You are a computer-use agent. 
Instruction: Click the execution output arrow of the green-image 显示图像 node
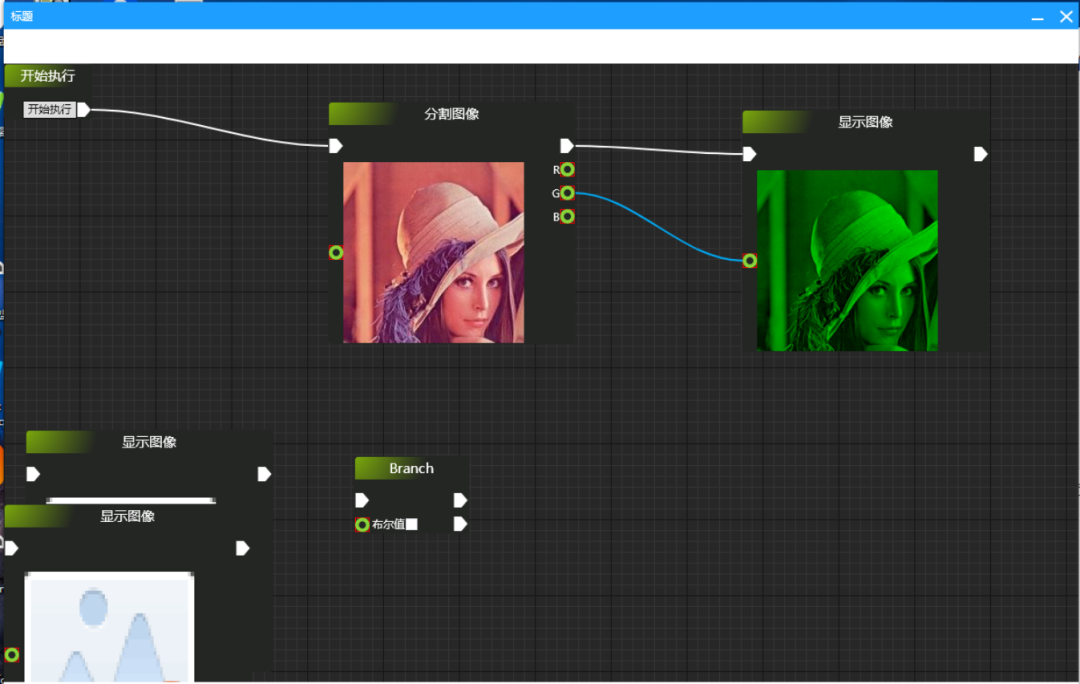click(x=981, y=154)
